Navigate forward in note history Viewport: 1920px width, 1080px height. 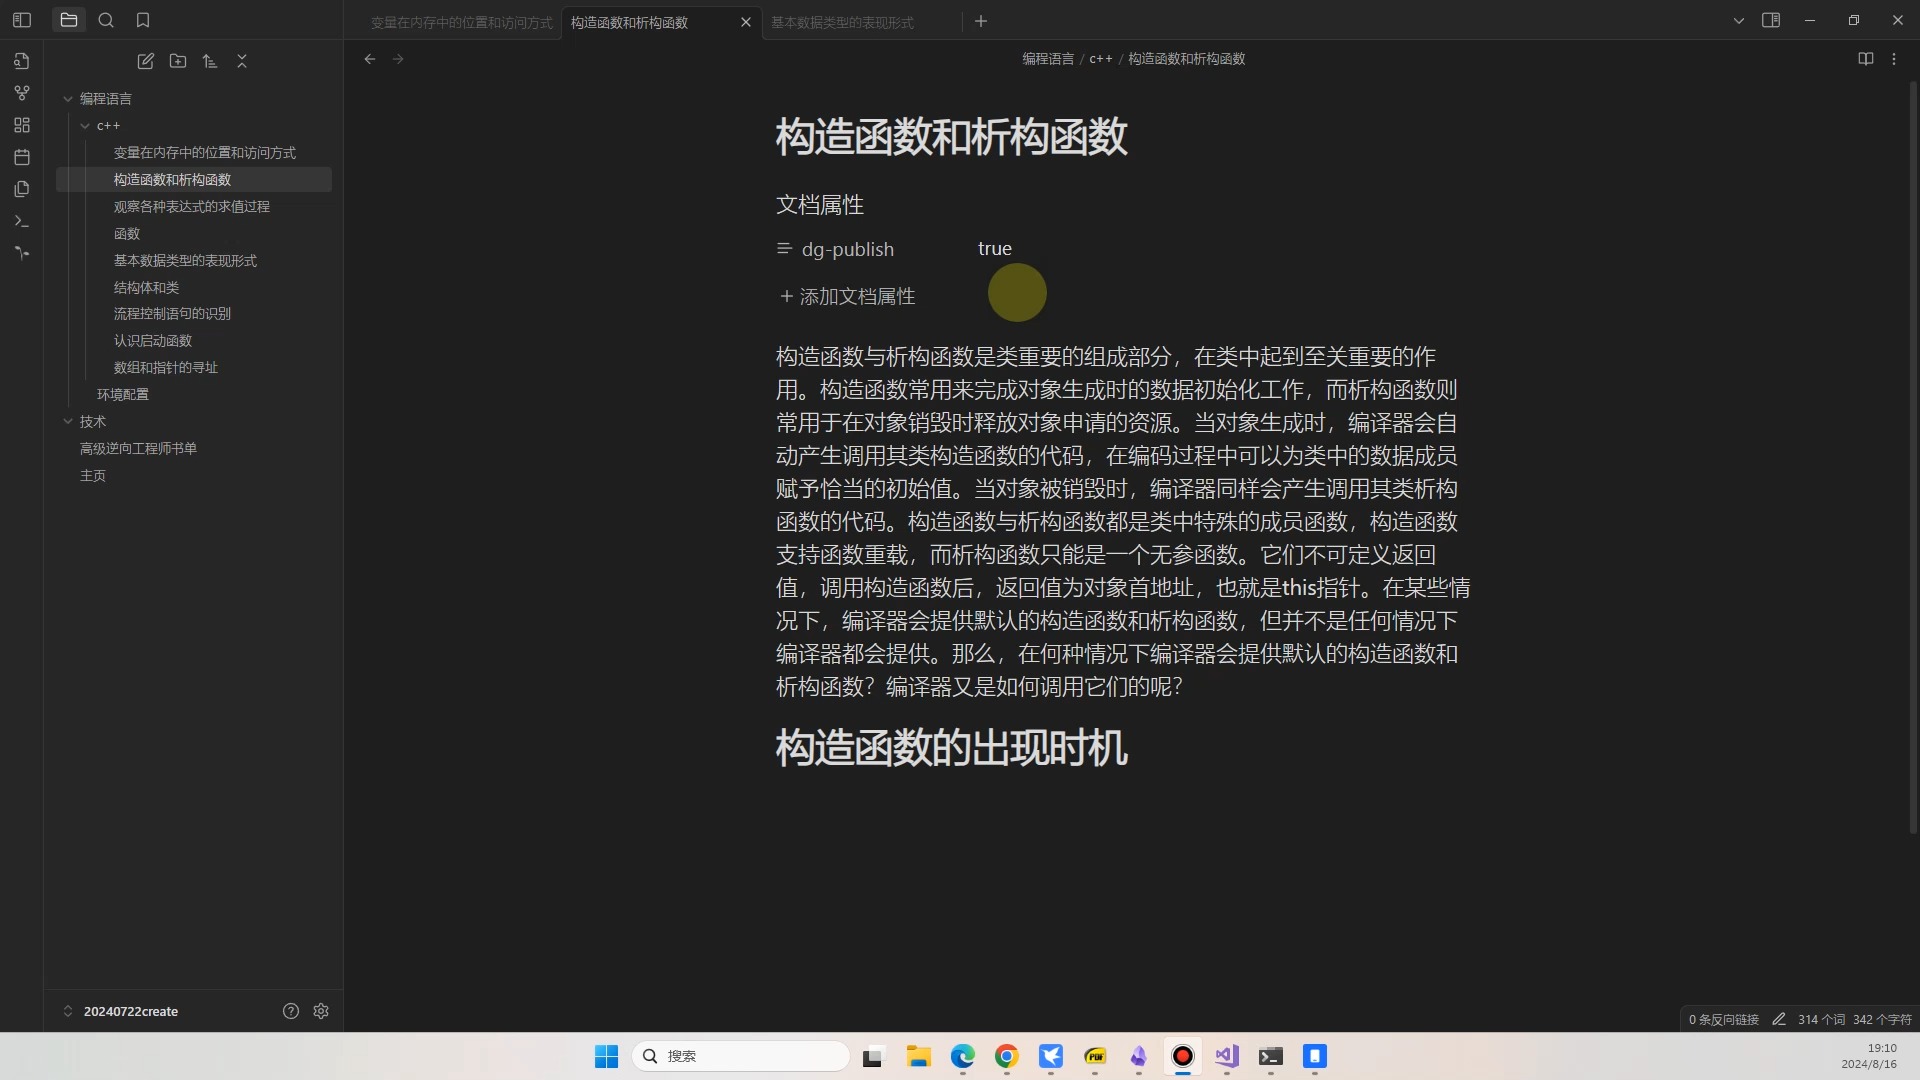pyautogui.click(x=398, y=59)
